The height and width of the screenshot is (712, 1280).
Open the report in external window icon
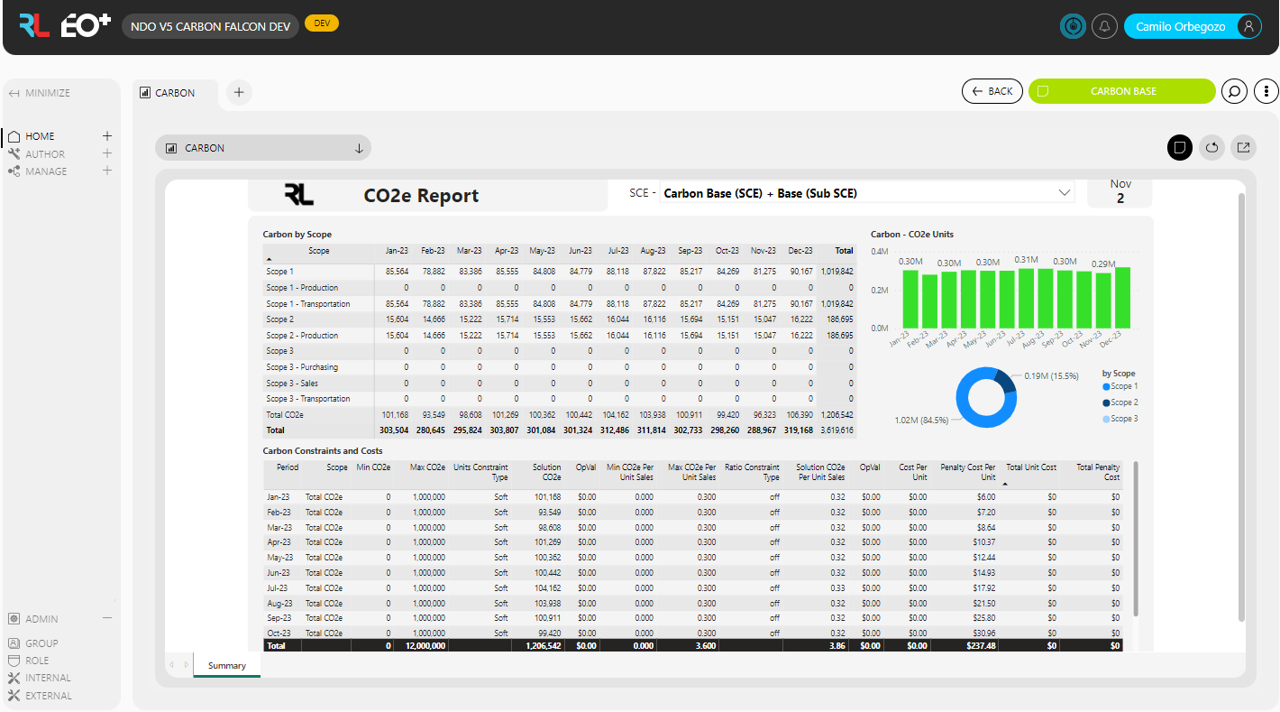tap(1243, 147)
